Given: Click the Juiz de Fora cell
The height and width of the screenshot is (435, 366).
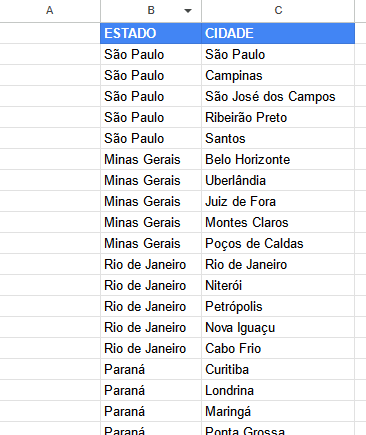Looking at the screenshot, I should pos(278,201).
